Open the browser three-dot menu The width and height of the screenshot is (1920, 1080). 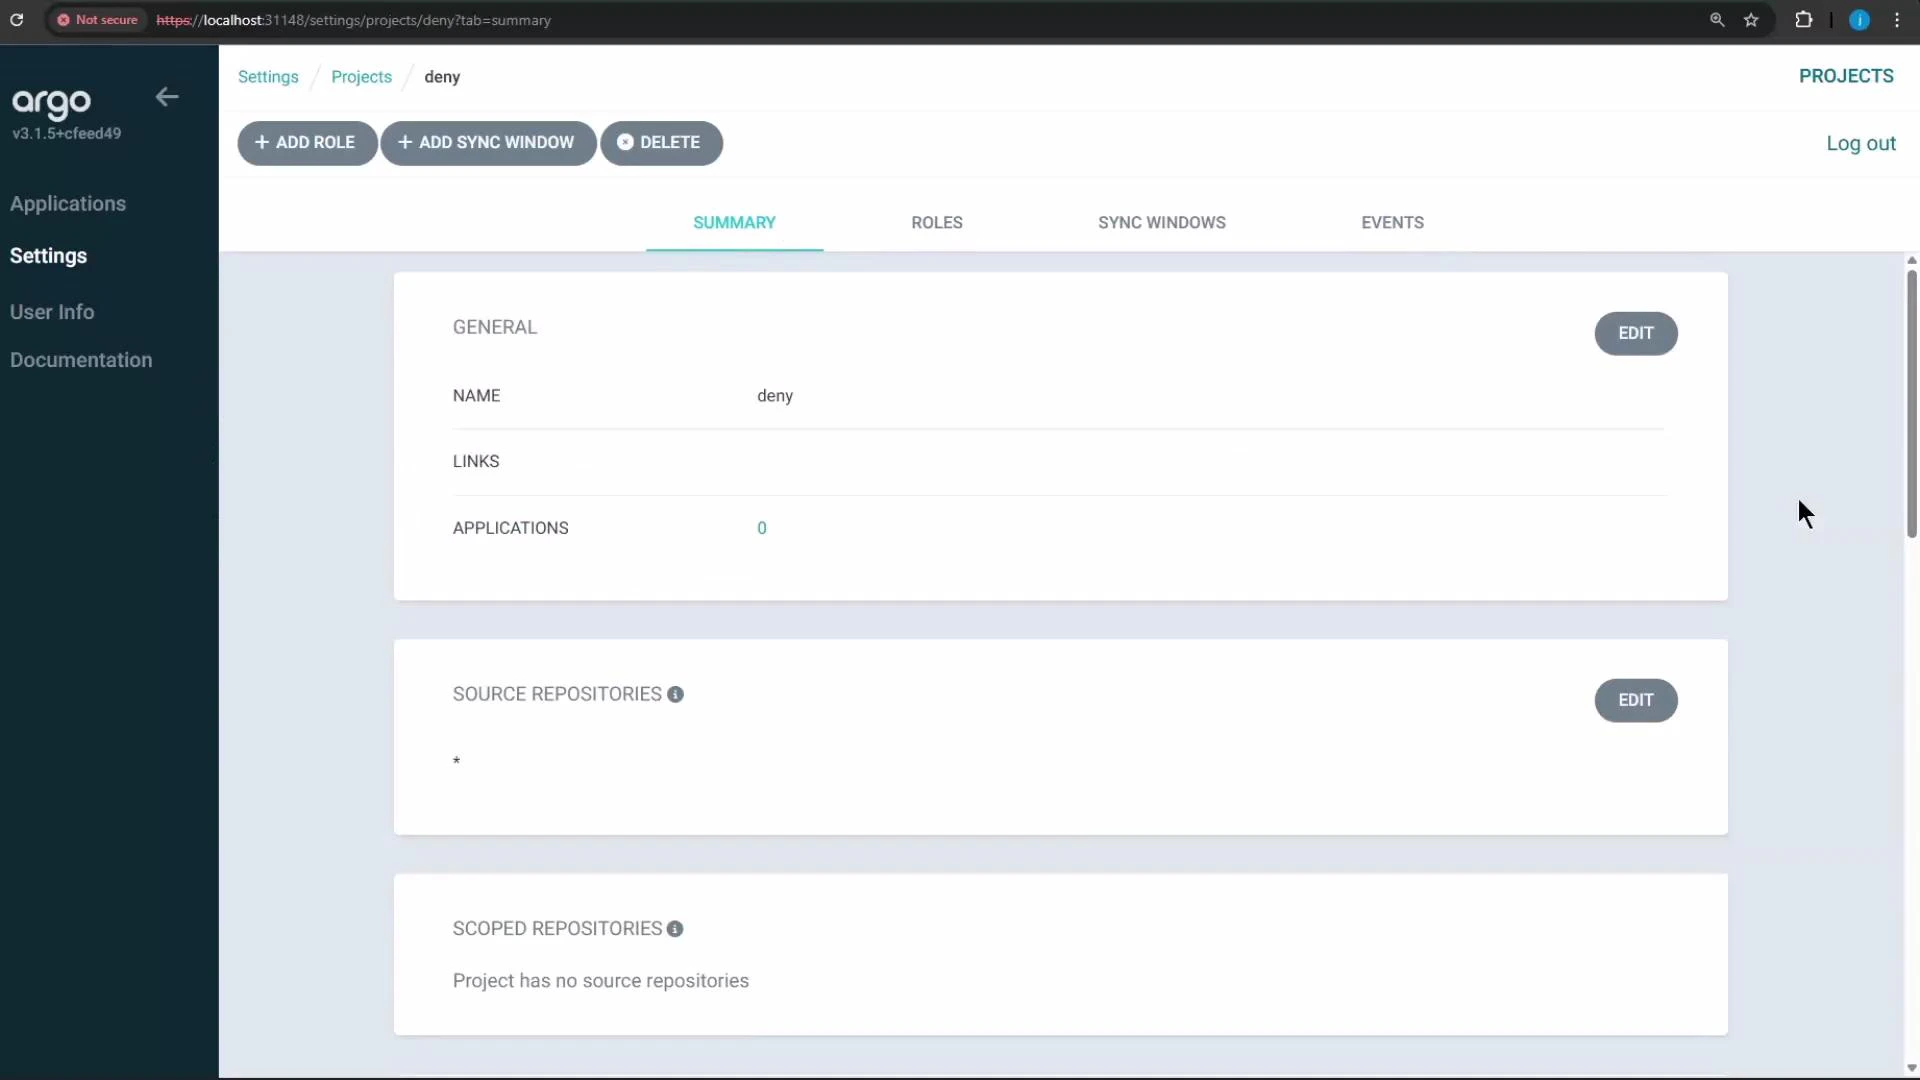[x=1897, y=20]
